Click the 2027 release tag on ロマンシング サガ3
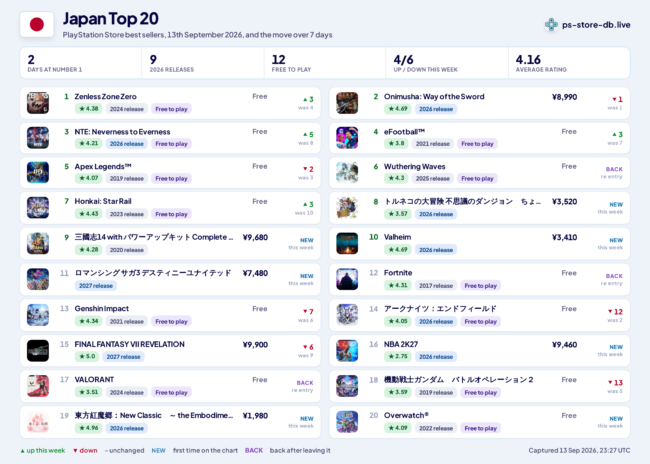The image size is (650, 464). (x=96, y=286)
